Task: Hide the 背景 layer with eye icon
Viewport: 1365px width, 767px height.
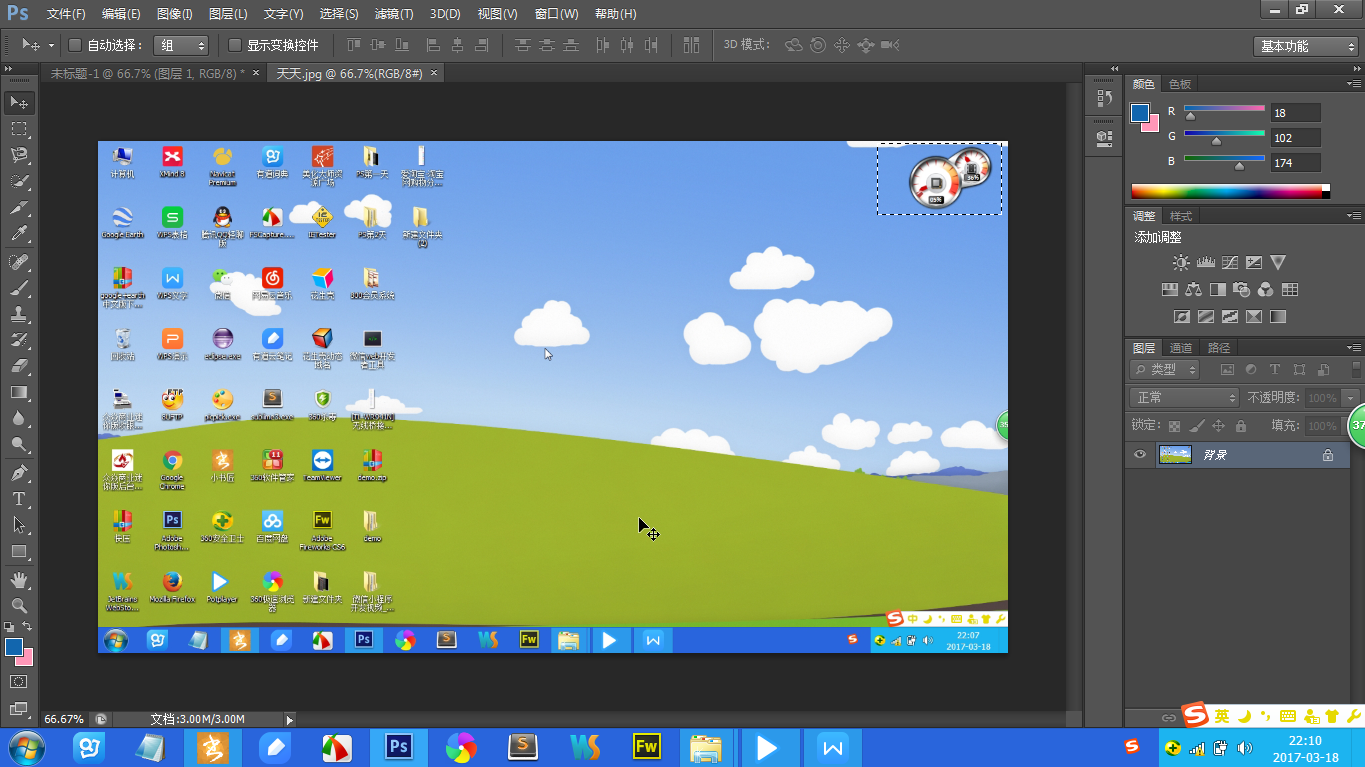Action: click(x=1139, y=455)
